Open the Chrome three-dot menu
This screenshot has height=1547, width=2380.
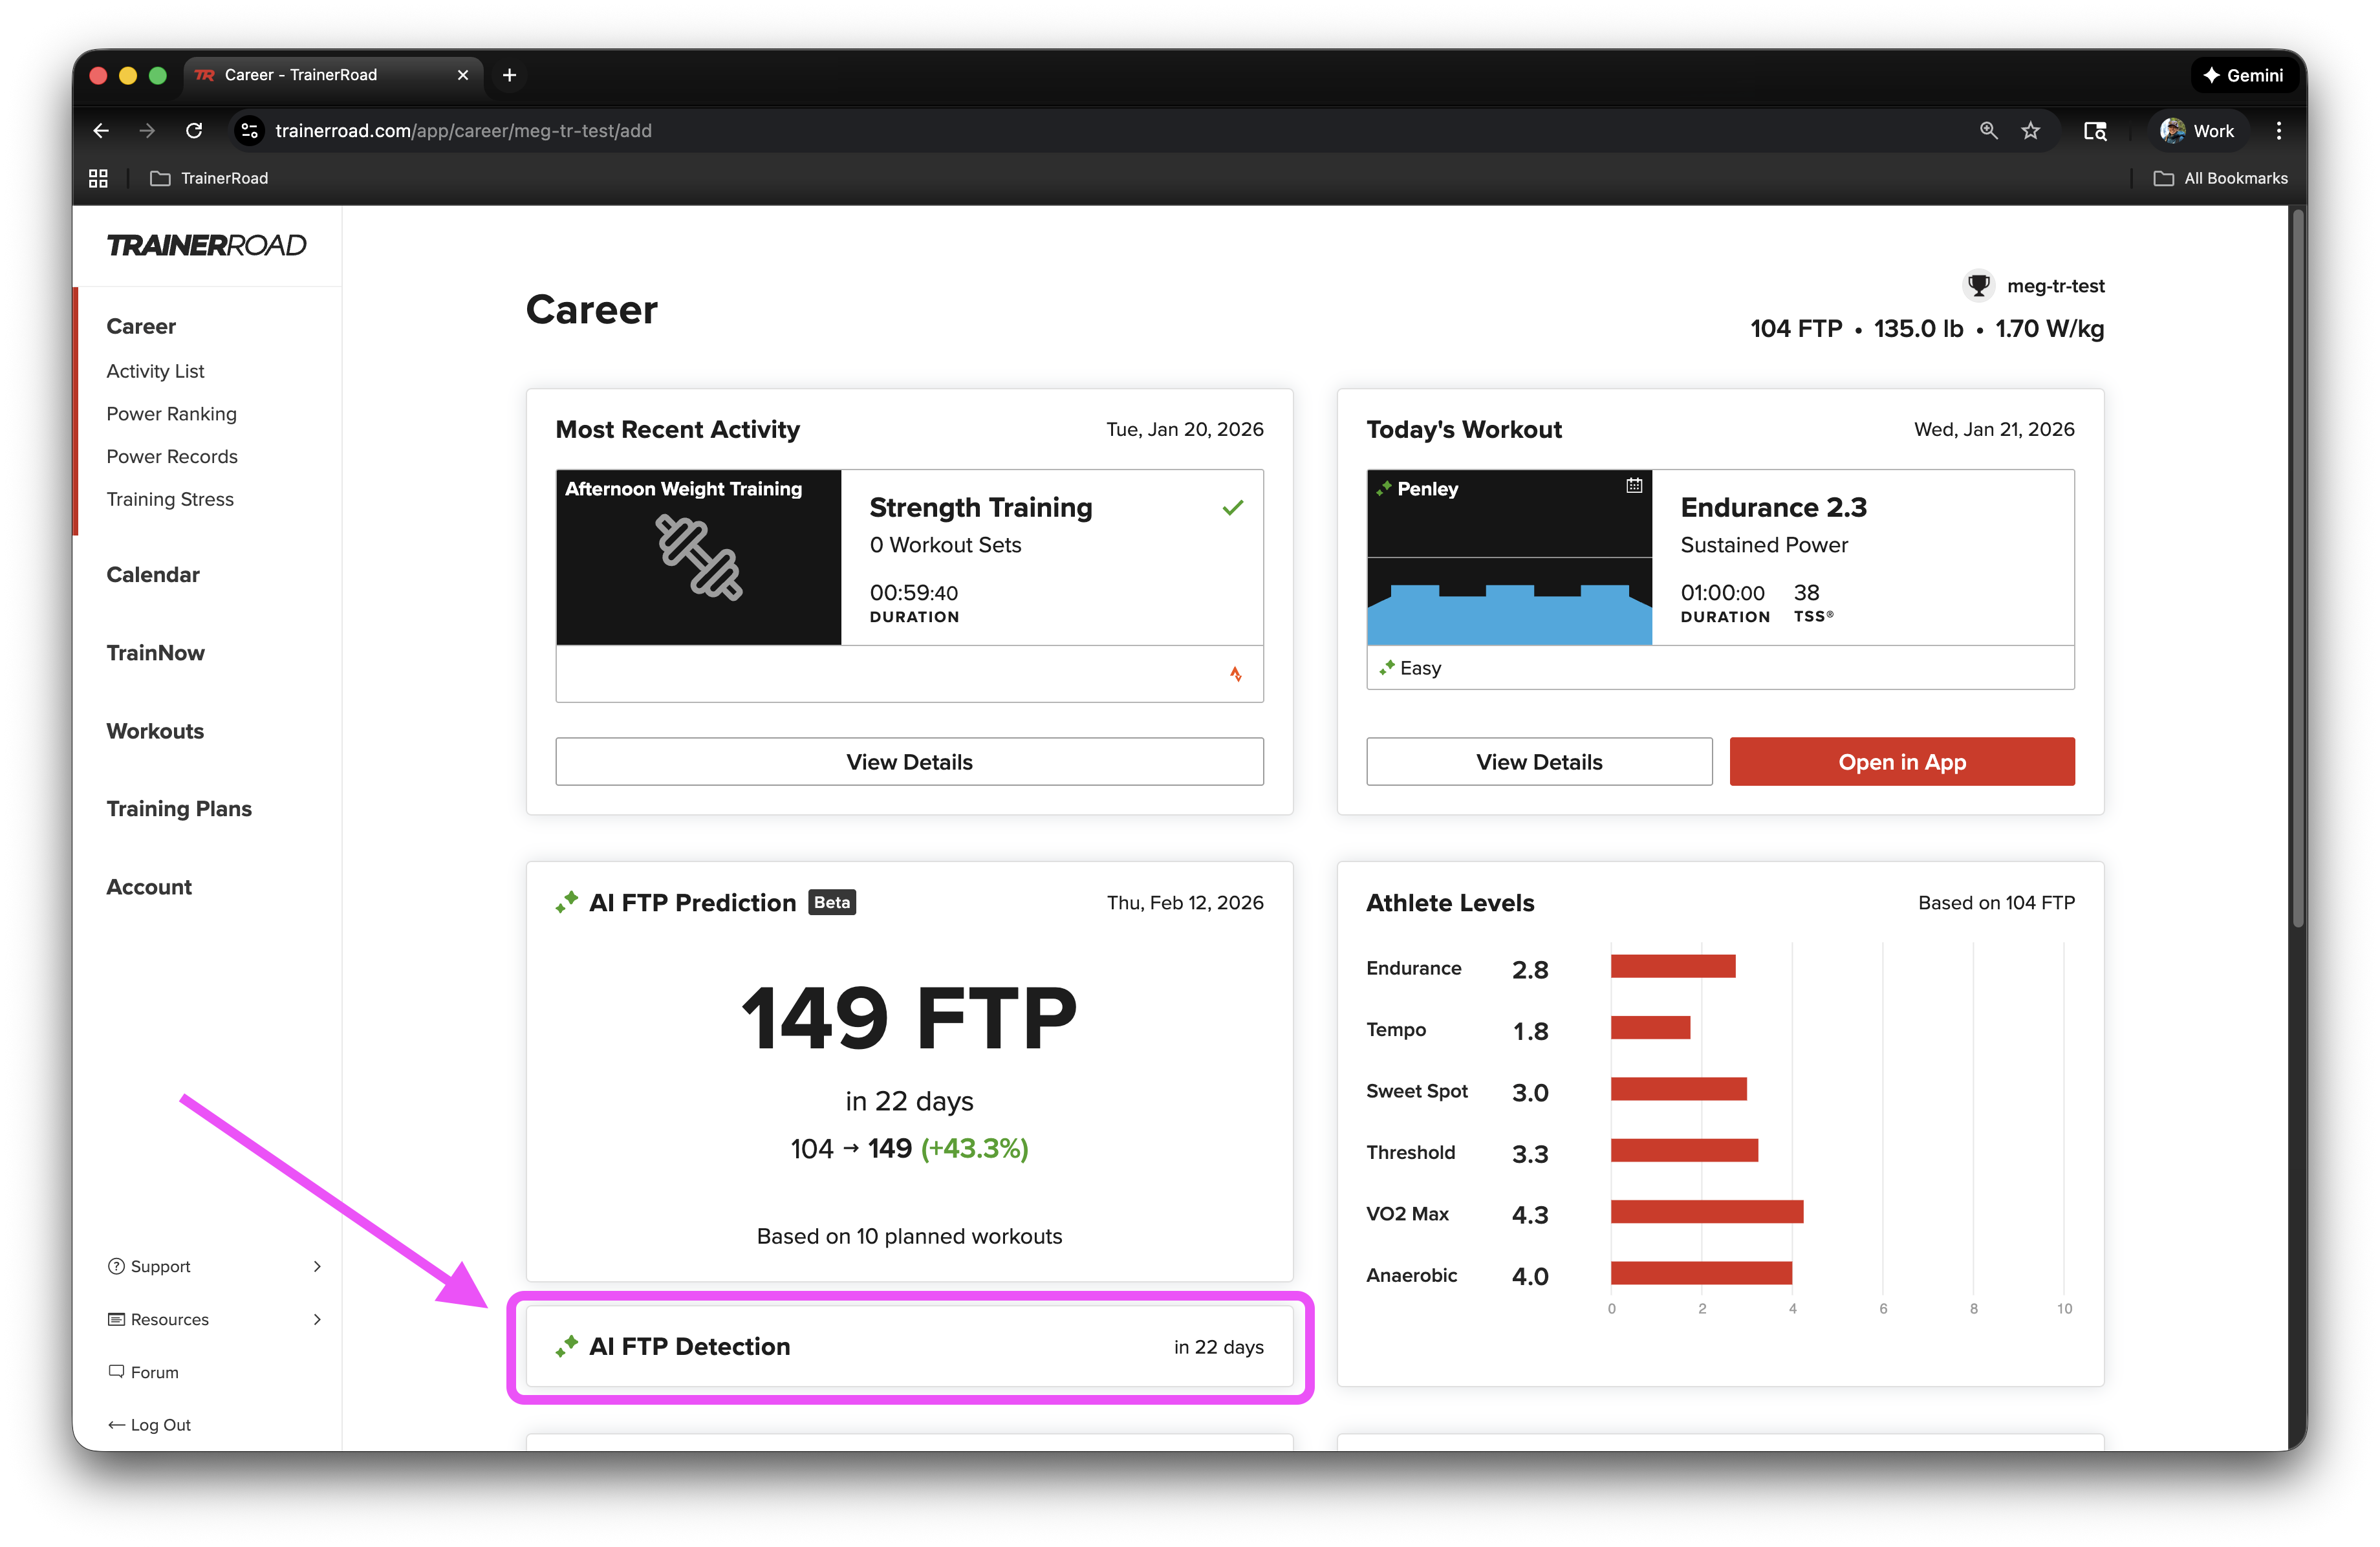(2279, 131)
